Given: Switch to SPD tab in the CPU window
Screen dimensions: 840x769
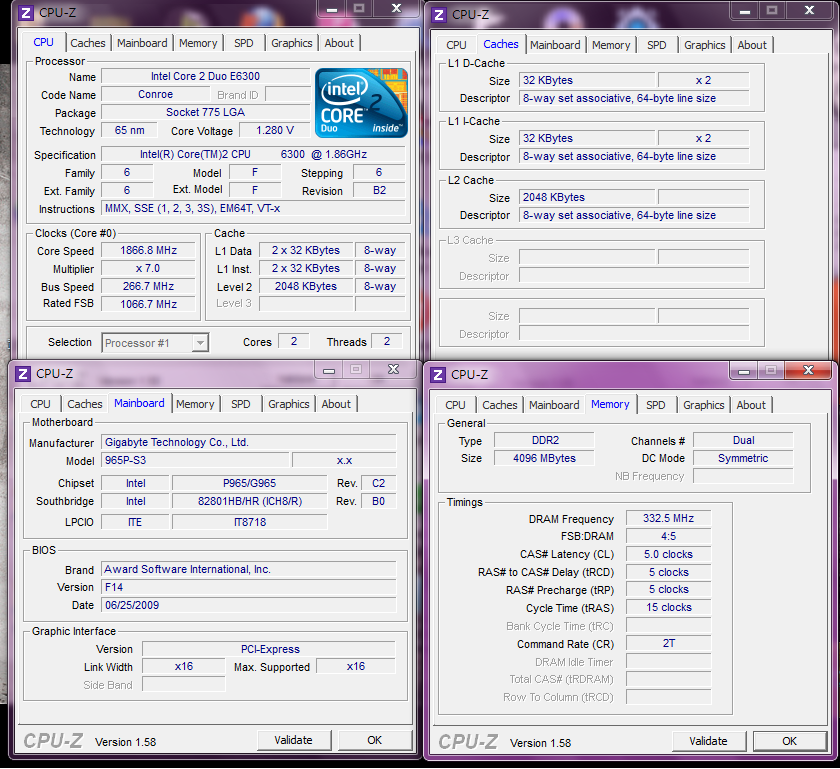Looking at the screenshot, I should 243,43.
